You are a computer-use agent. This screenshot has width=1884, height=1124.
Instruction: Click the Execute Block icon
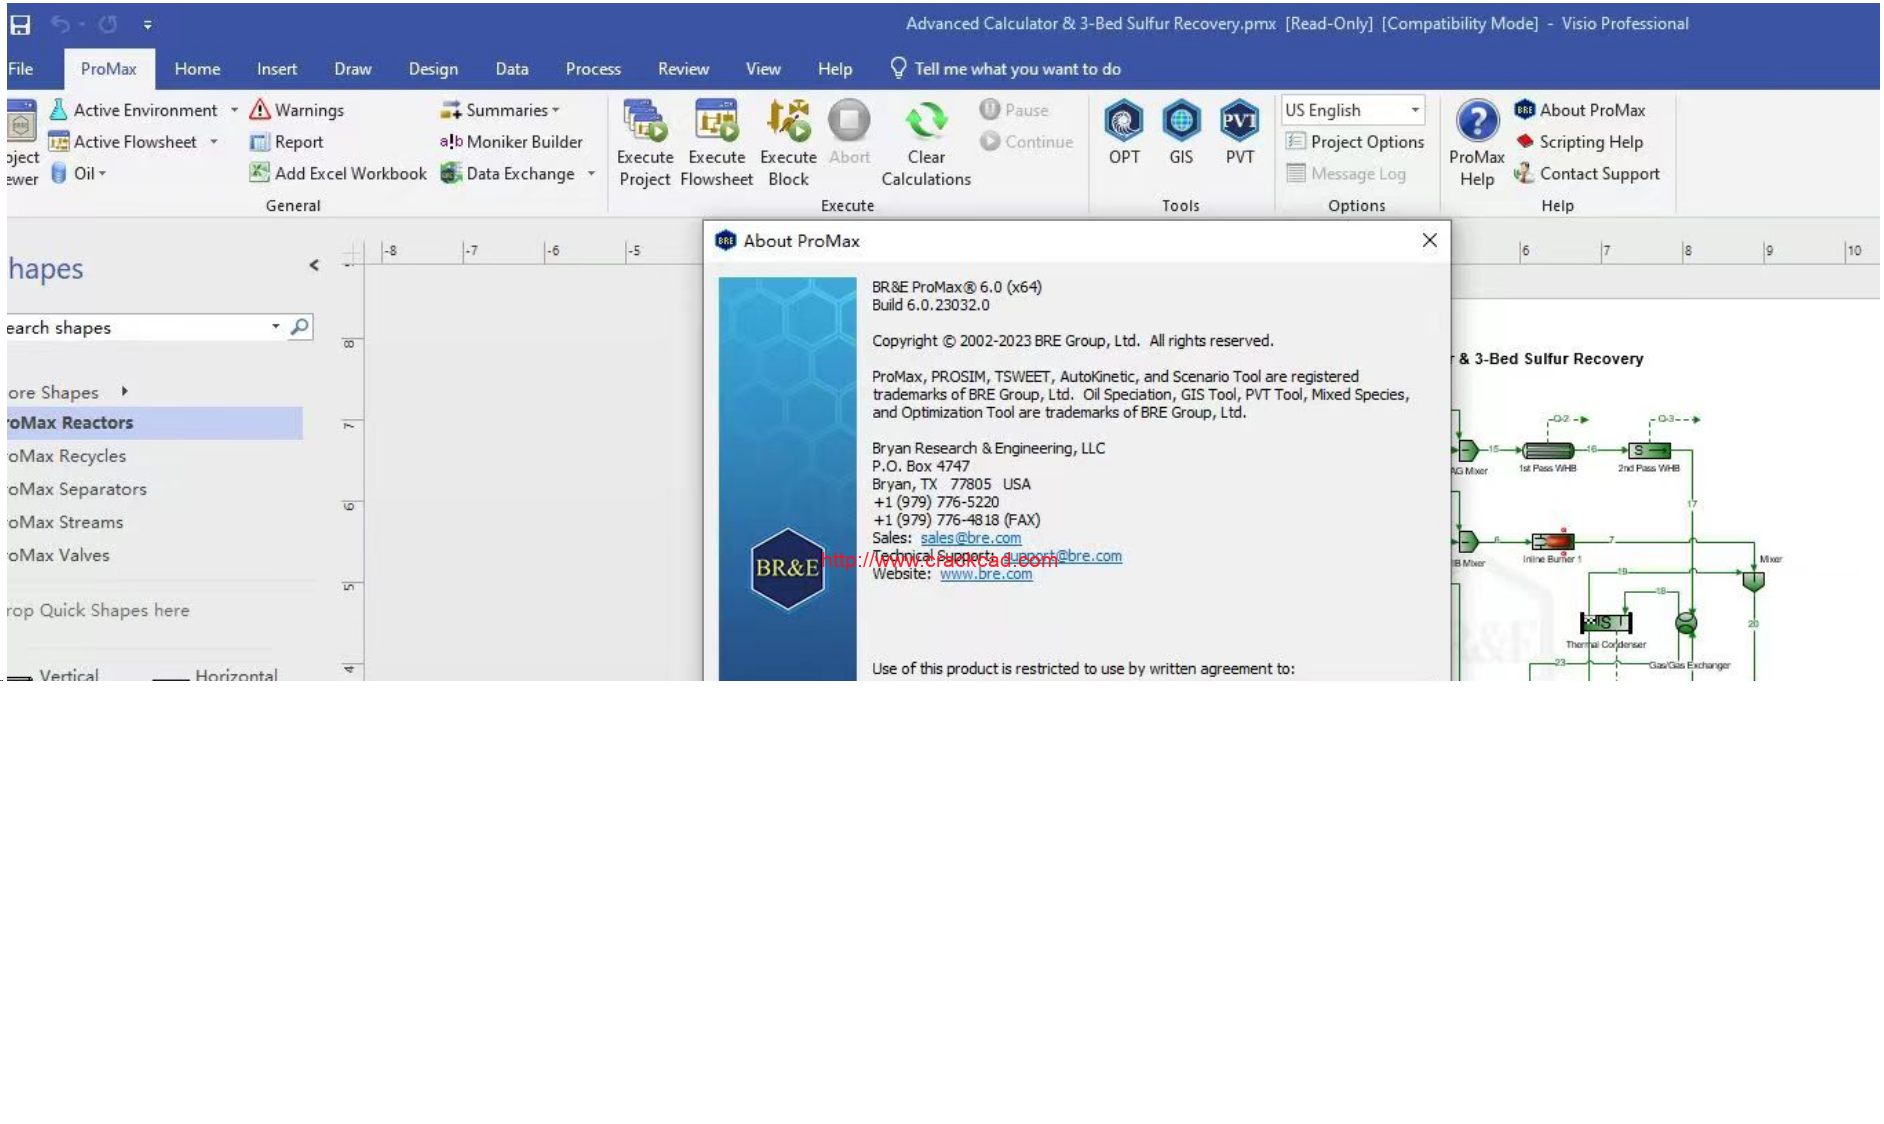click(788, 120)
